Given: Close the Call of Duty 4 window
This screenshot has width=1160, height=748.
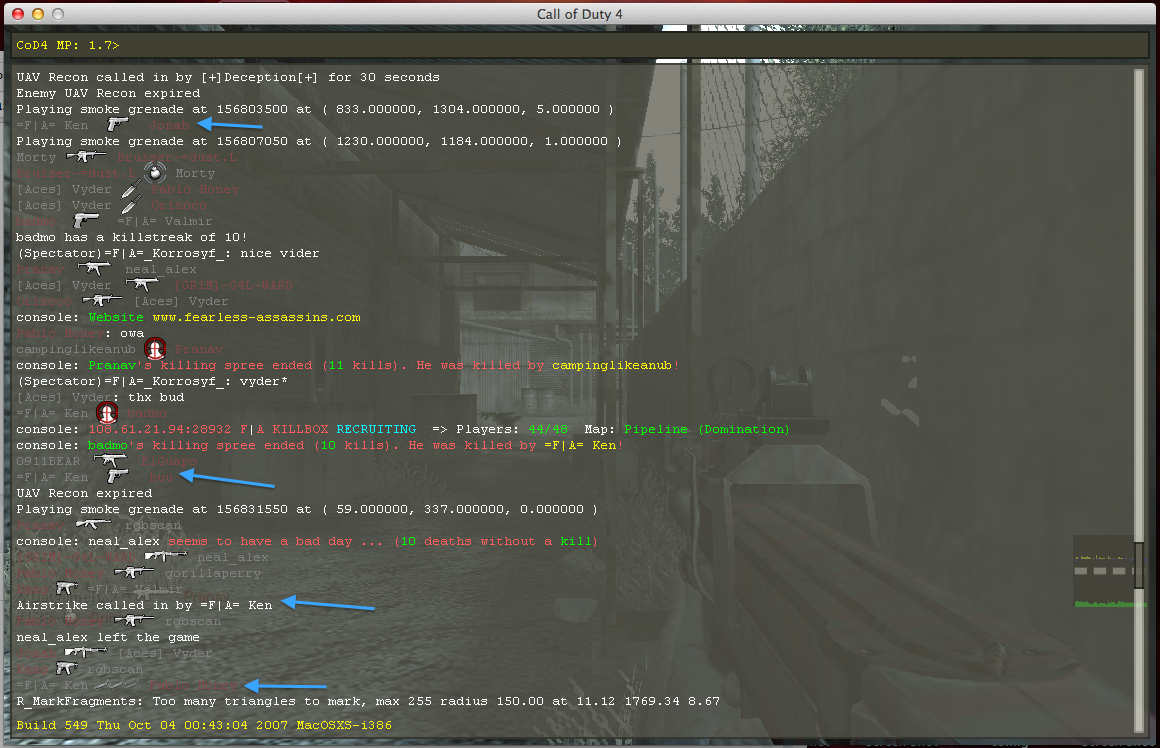Looking at the screenshot, I should (18, 14).
